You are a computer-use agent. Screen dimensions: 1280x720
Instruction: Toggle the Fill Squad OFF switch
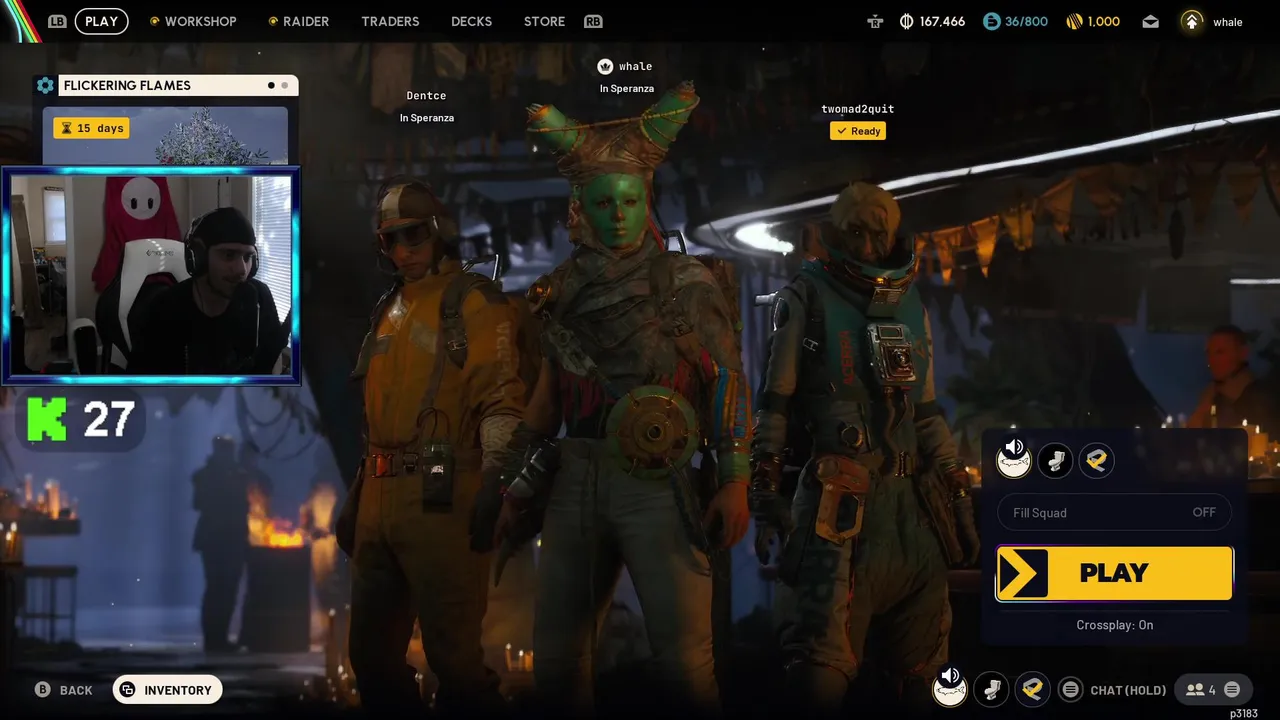pos(1114,512)
